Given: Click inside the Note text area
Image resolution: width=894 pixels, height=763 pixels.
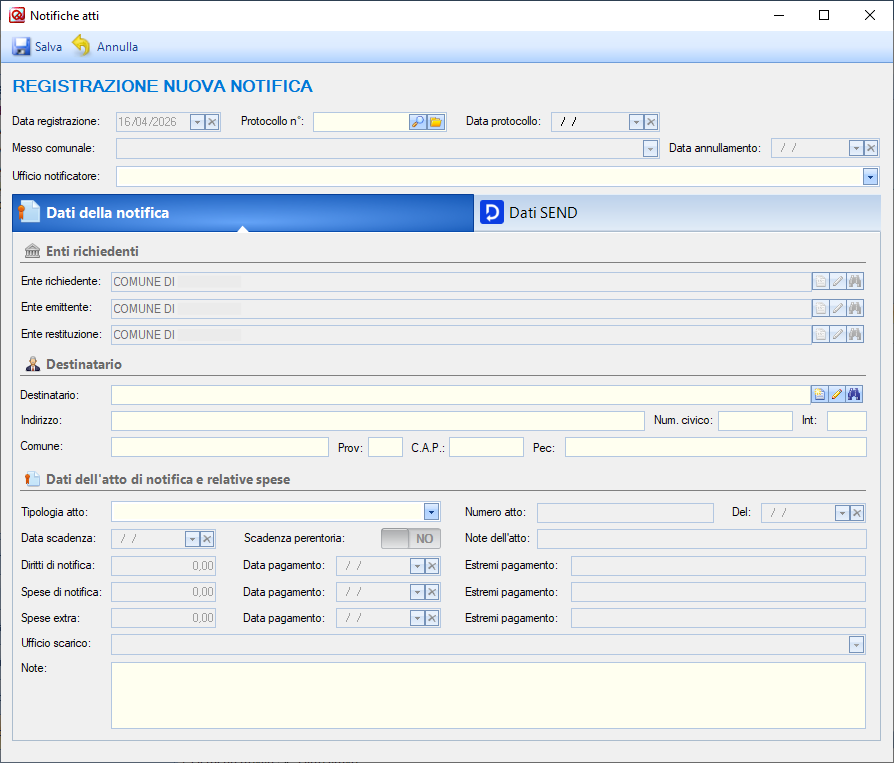Looking at the screenshot, I should pyautogui.click(x=487, y=695).
